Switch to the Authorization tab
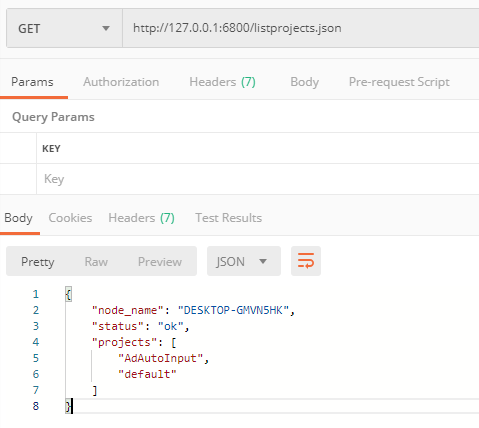The height and width of the screenshot is (428, 479). 121,82
